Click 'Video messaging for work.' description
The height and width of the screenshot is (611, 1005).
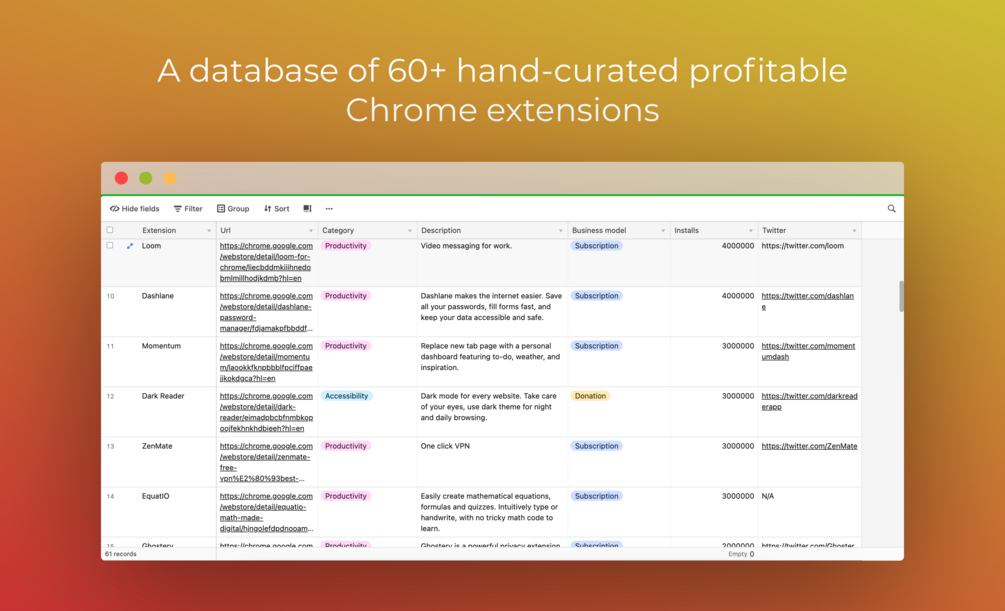click(466, 246)
